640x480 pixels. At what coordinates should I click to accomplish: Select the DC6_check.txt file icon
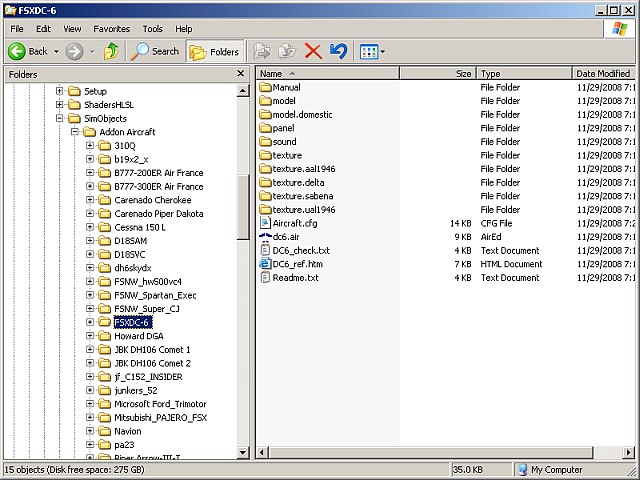(265, 250)
